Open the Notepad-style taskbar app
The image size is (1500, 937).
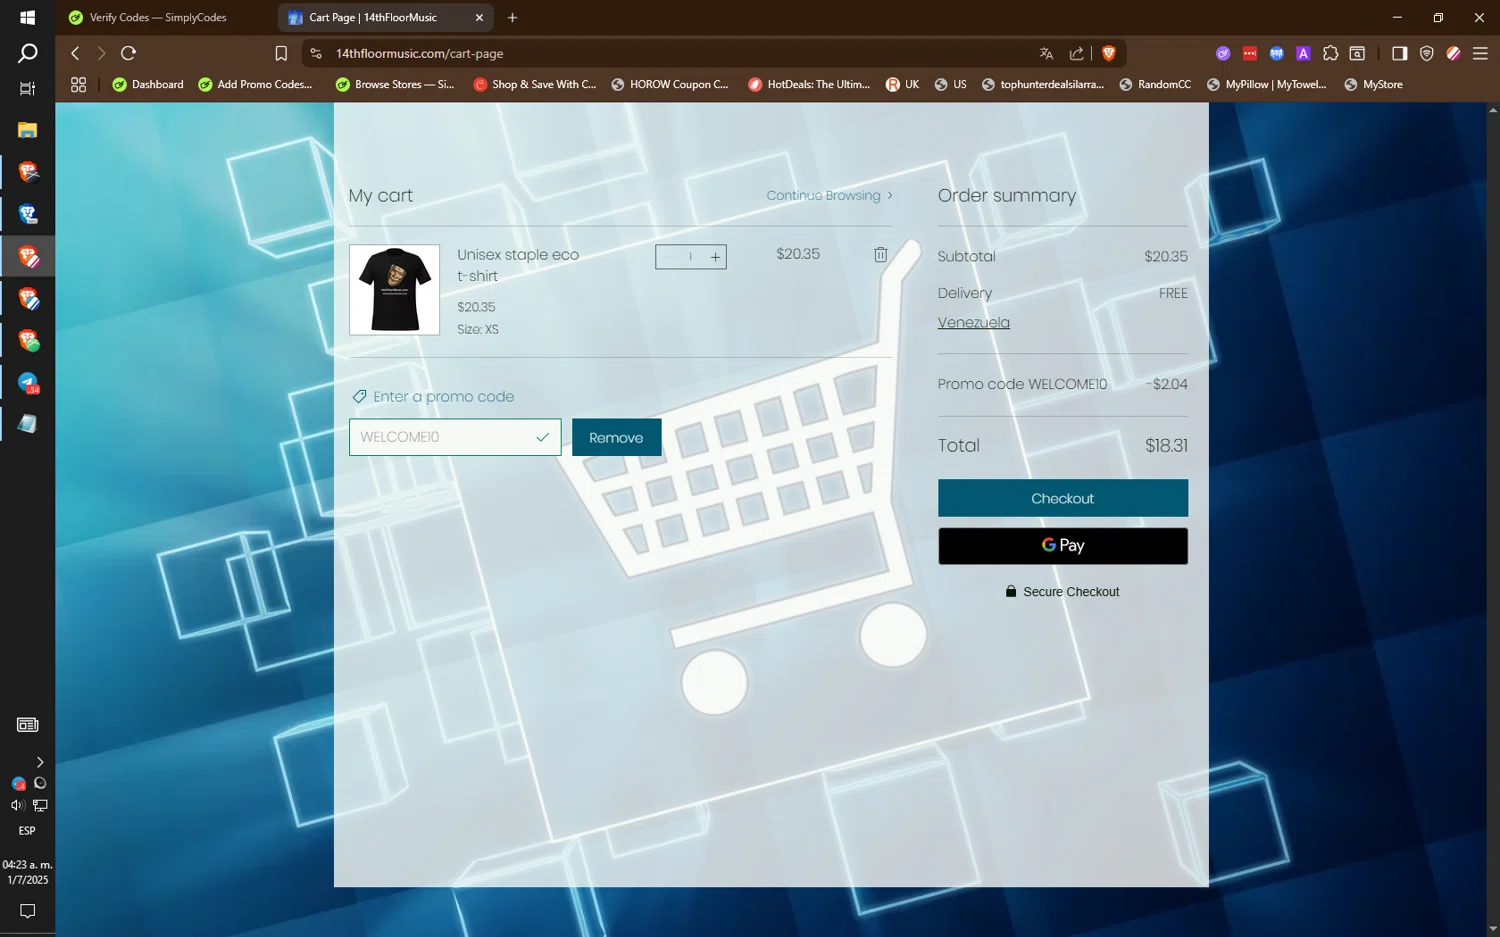pos(27,424)
